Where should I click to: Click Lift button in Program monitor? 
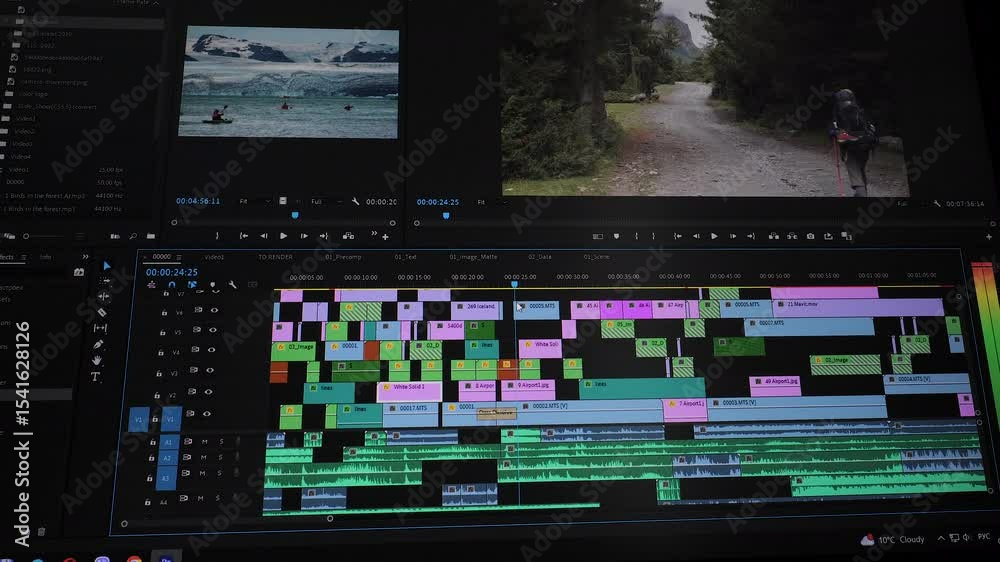pyautogui.click(x=774, y=236)
